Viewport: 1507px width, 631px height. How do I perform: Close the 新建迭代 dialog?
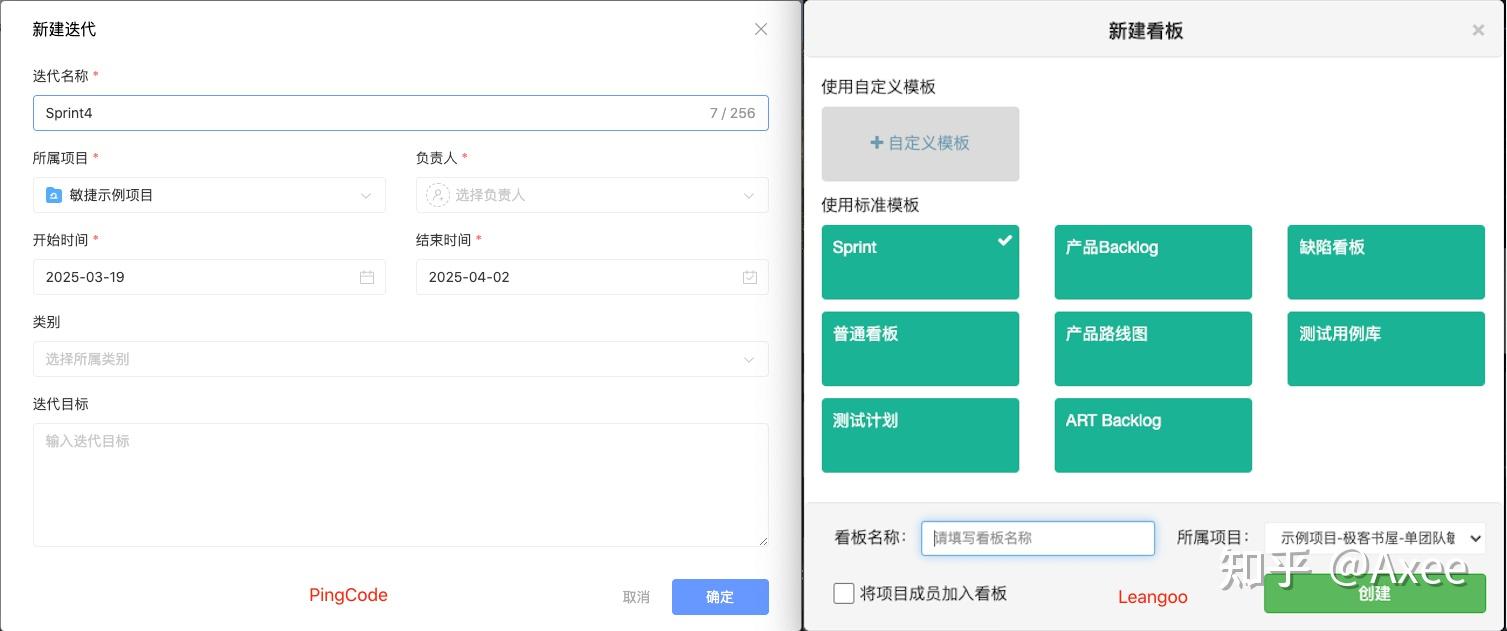click(761, 29)
